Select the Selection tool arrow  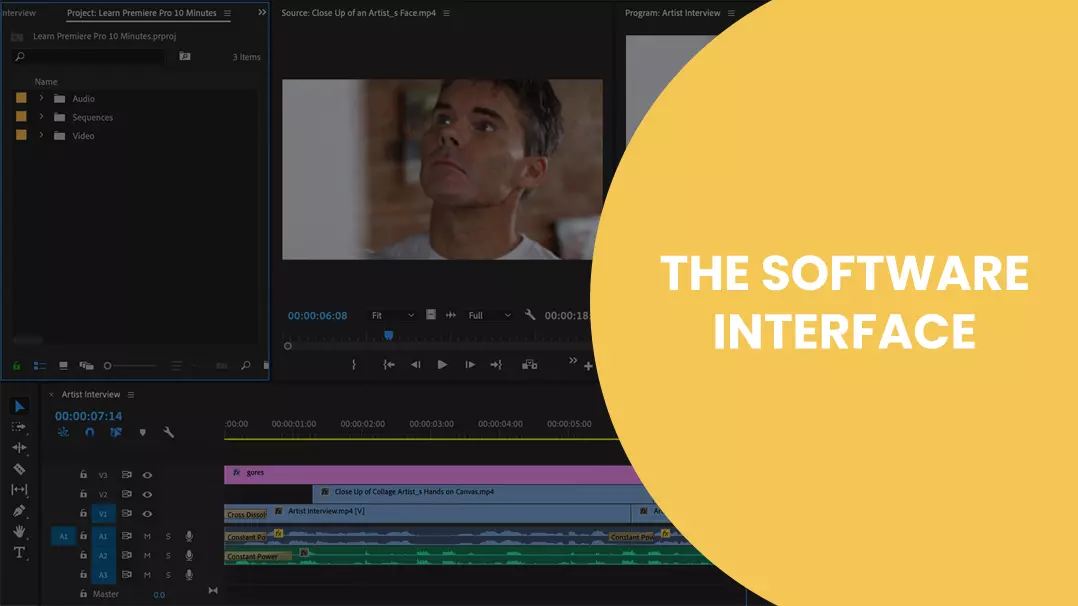coord(19,407)
